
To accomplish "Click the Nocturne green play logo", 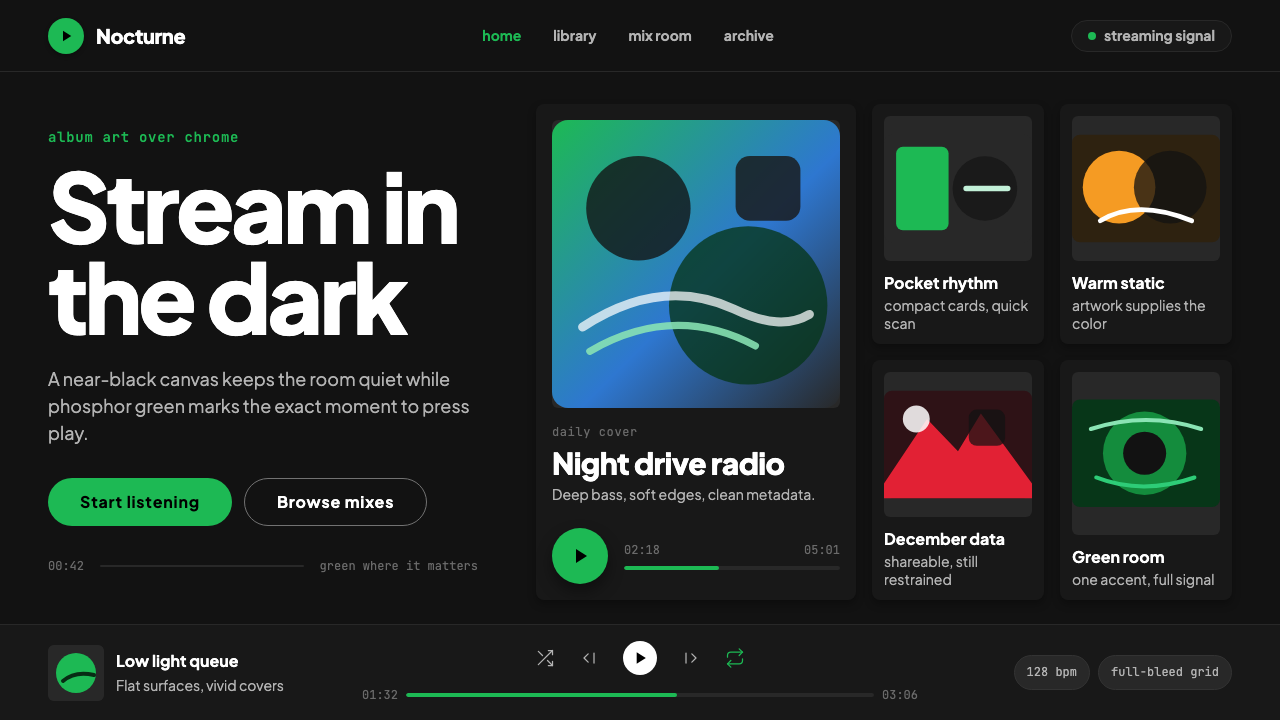I will tap(66, 36).
